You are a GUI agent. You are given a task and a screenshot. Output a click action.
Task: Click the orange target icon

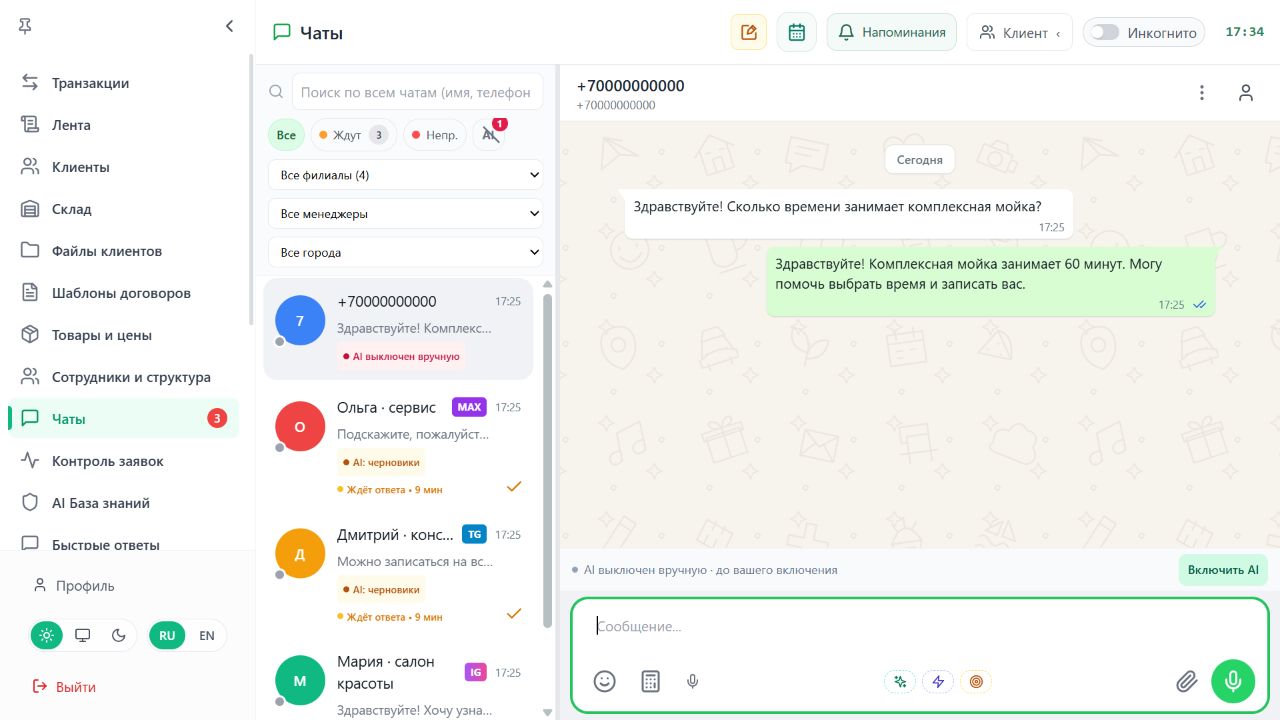click(x=976, y=682)
